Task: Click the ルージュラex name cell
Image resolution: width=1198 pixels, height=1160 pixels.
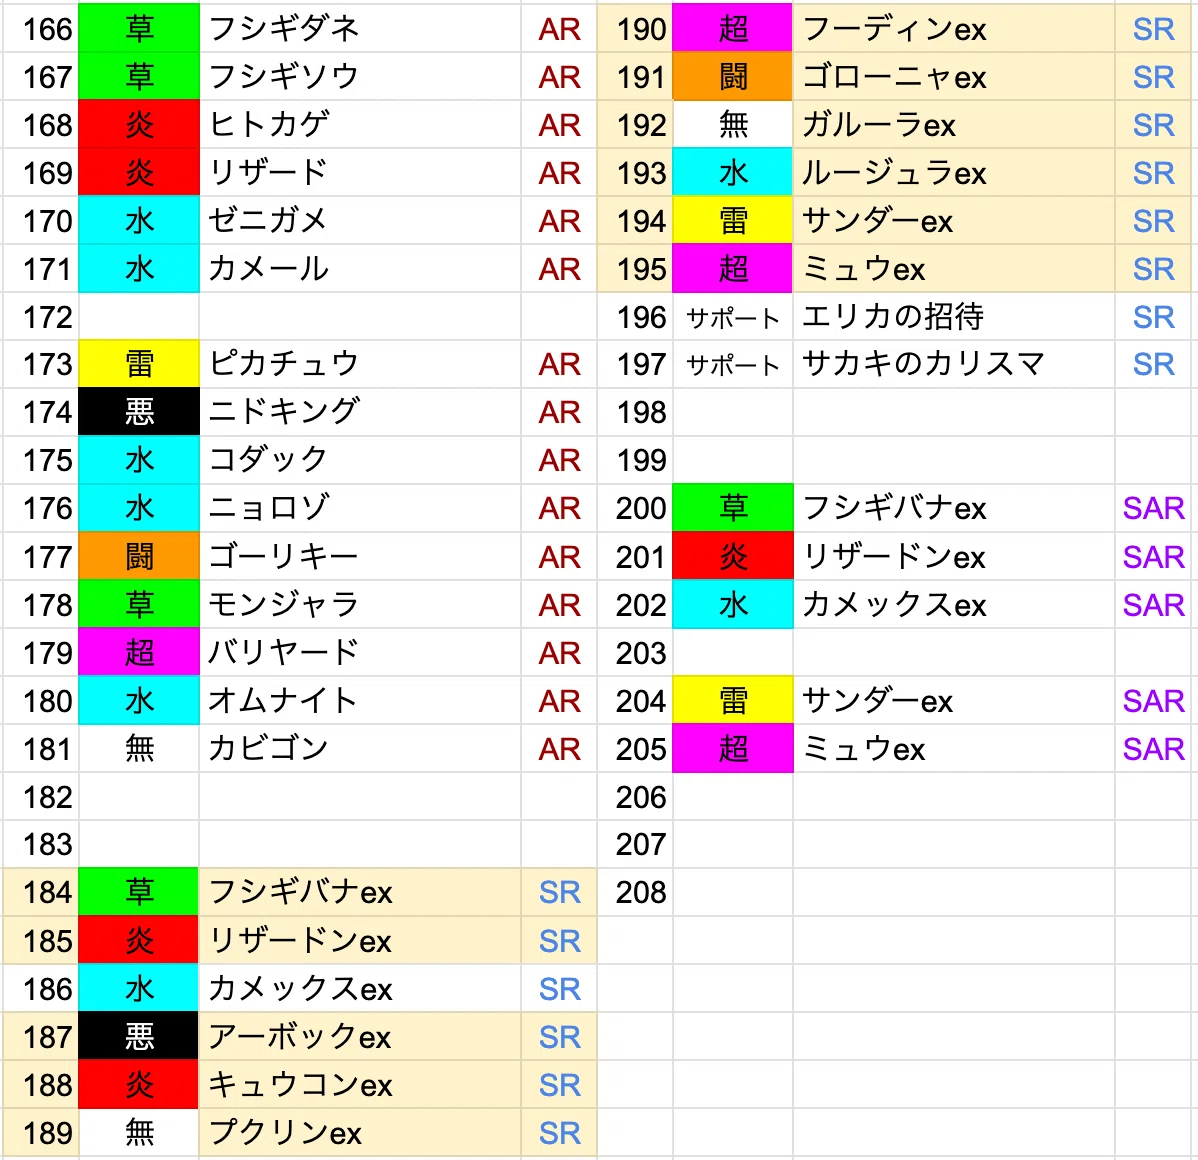Action: [954, 173]
